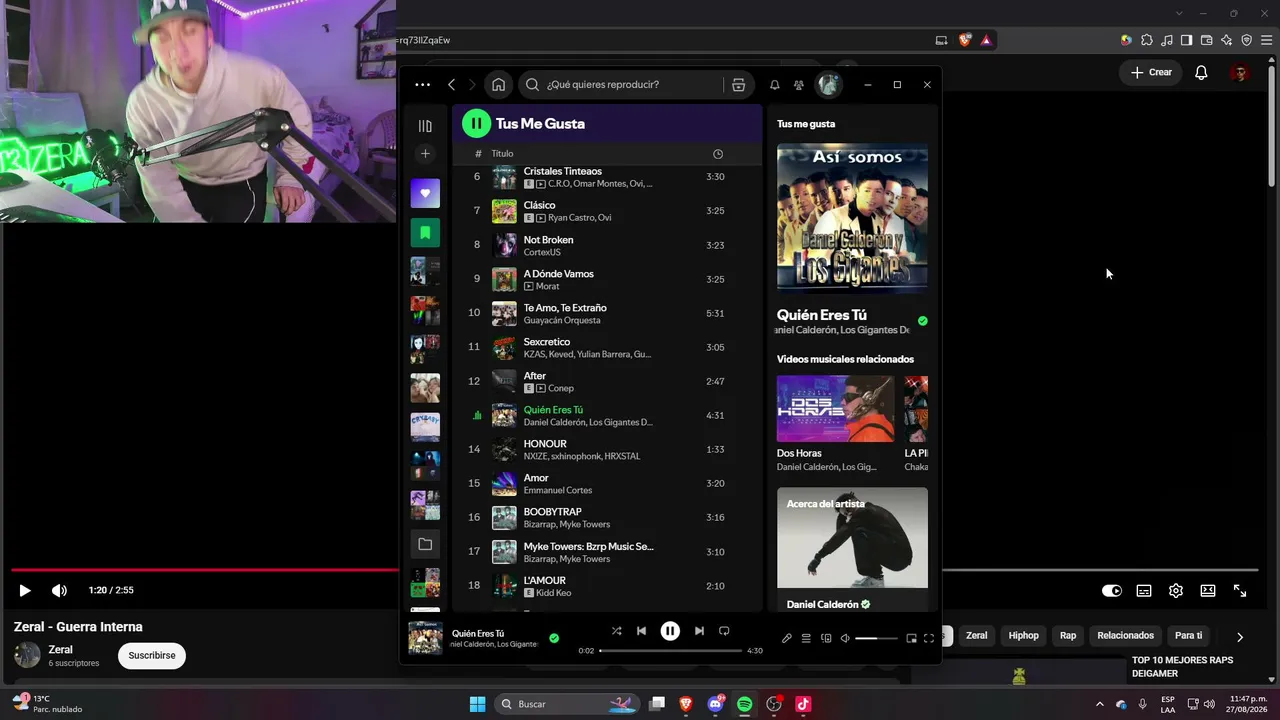Enter YouTube full screen
The height and width of the screenshot is (720, 1280).
tap(1240, 591)
